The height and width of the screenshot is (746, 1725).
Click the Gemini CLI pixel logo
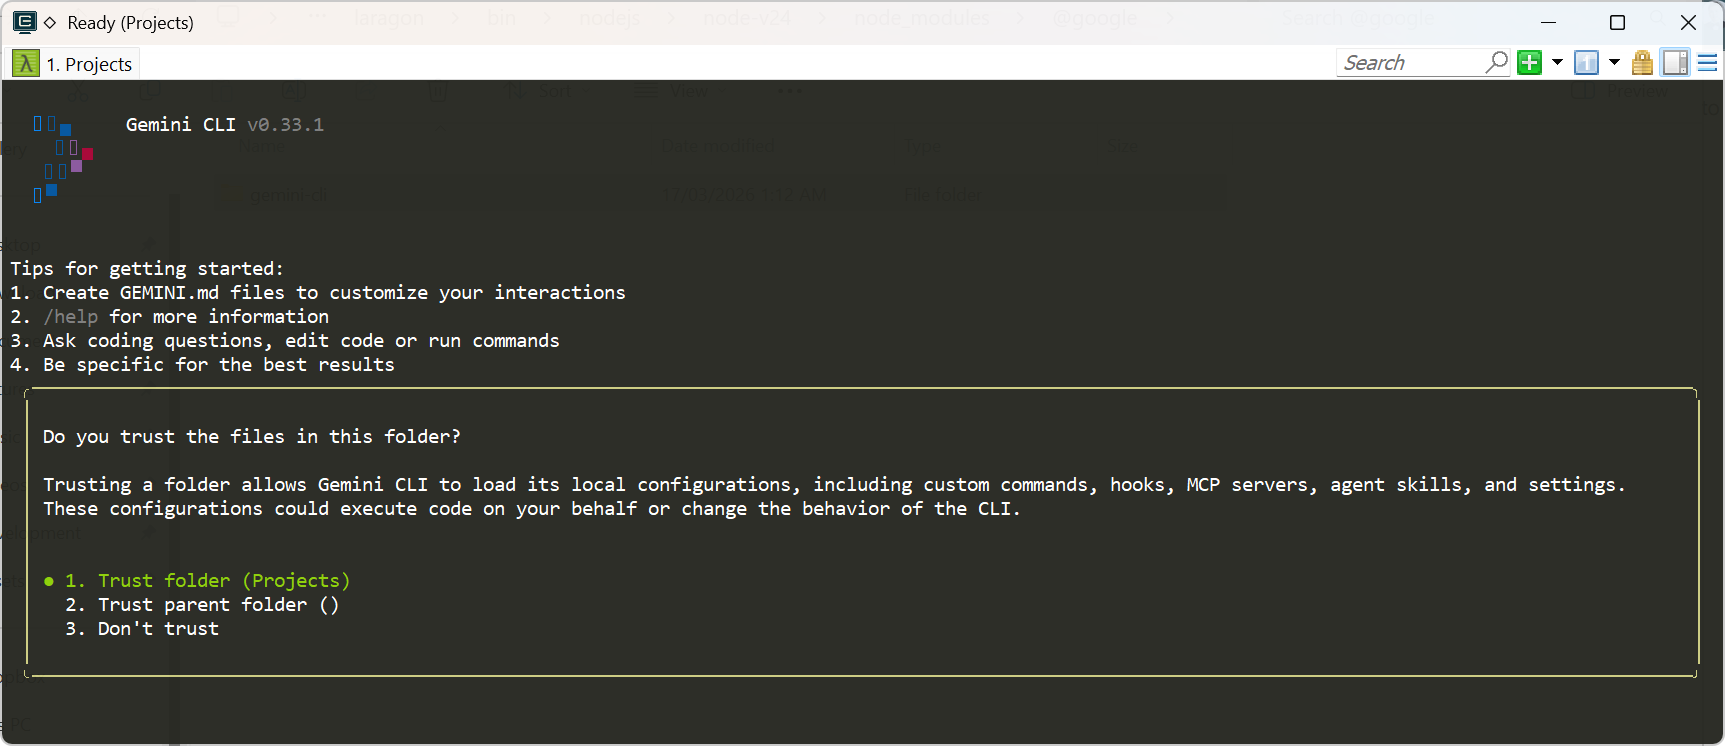tap(62, 158)
